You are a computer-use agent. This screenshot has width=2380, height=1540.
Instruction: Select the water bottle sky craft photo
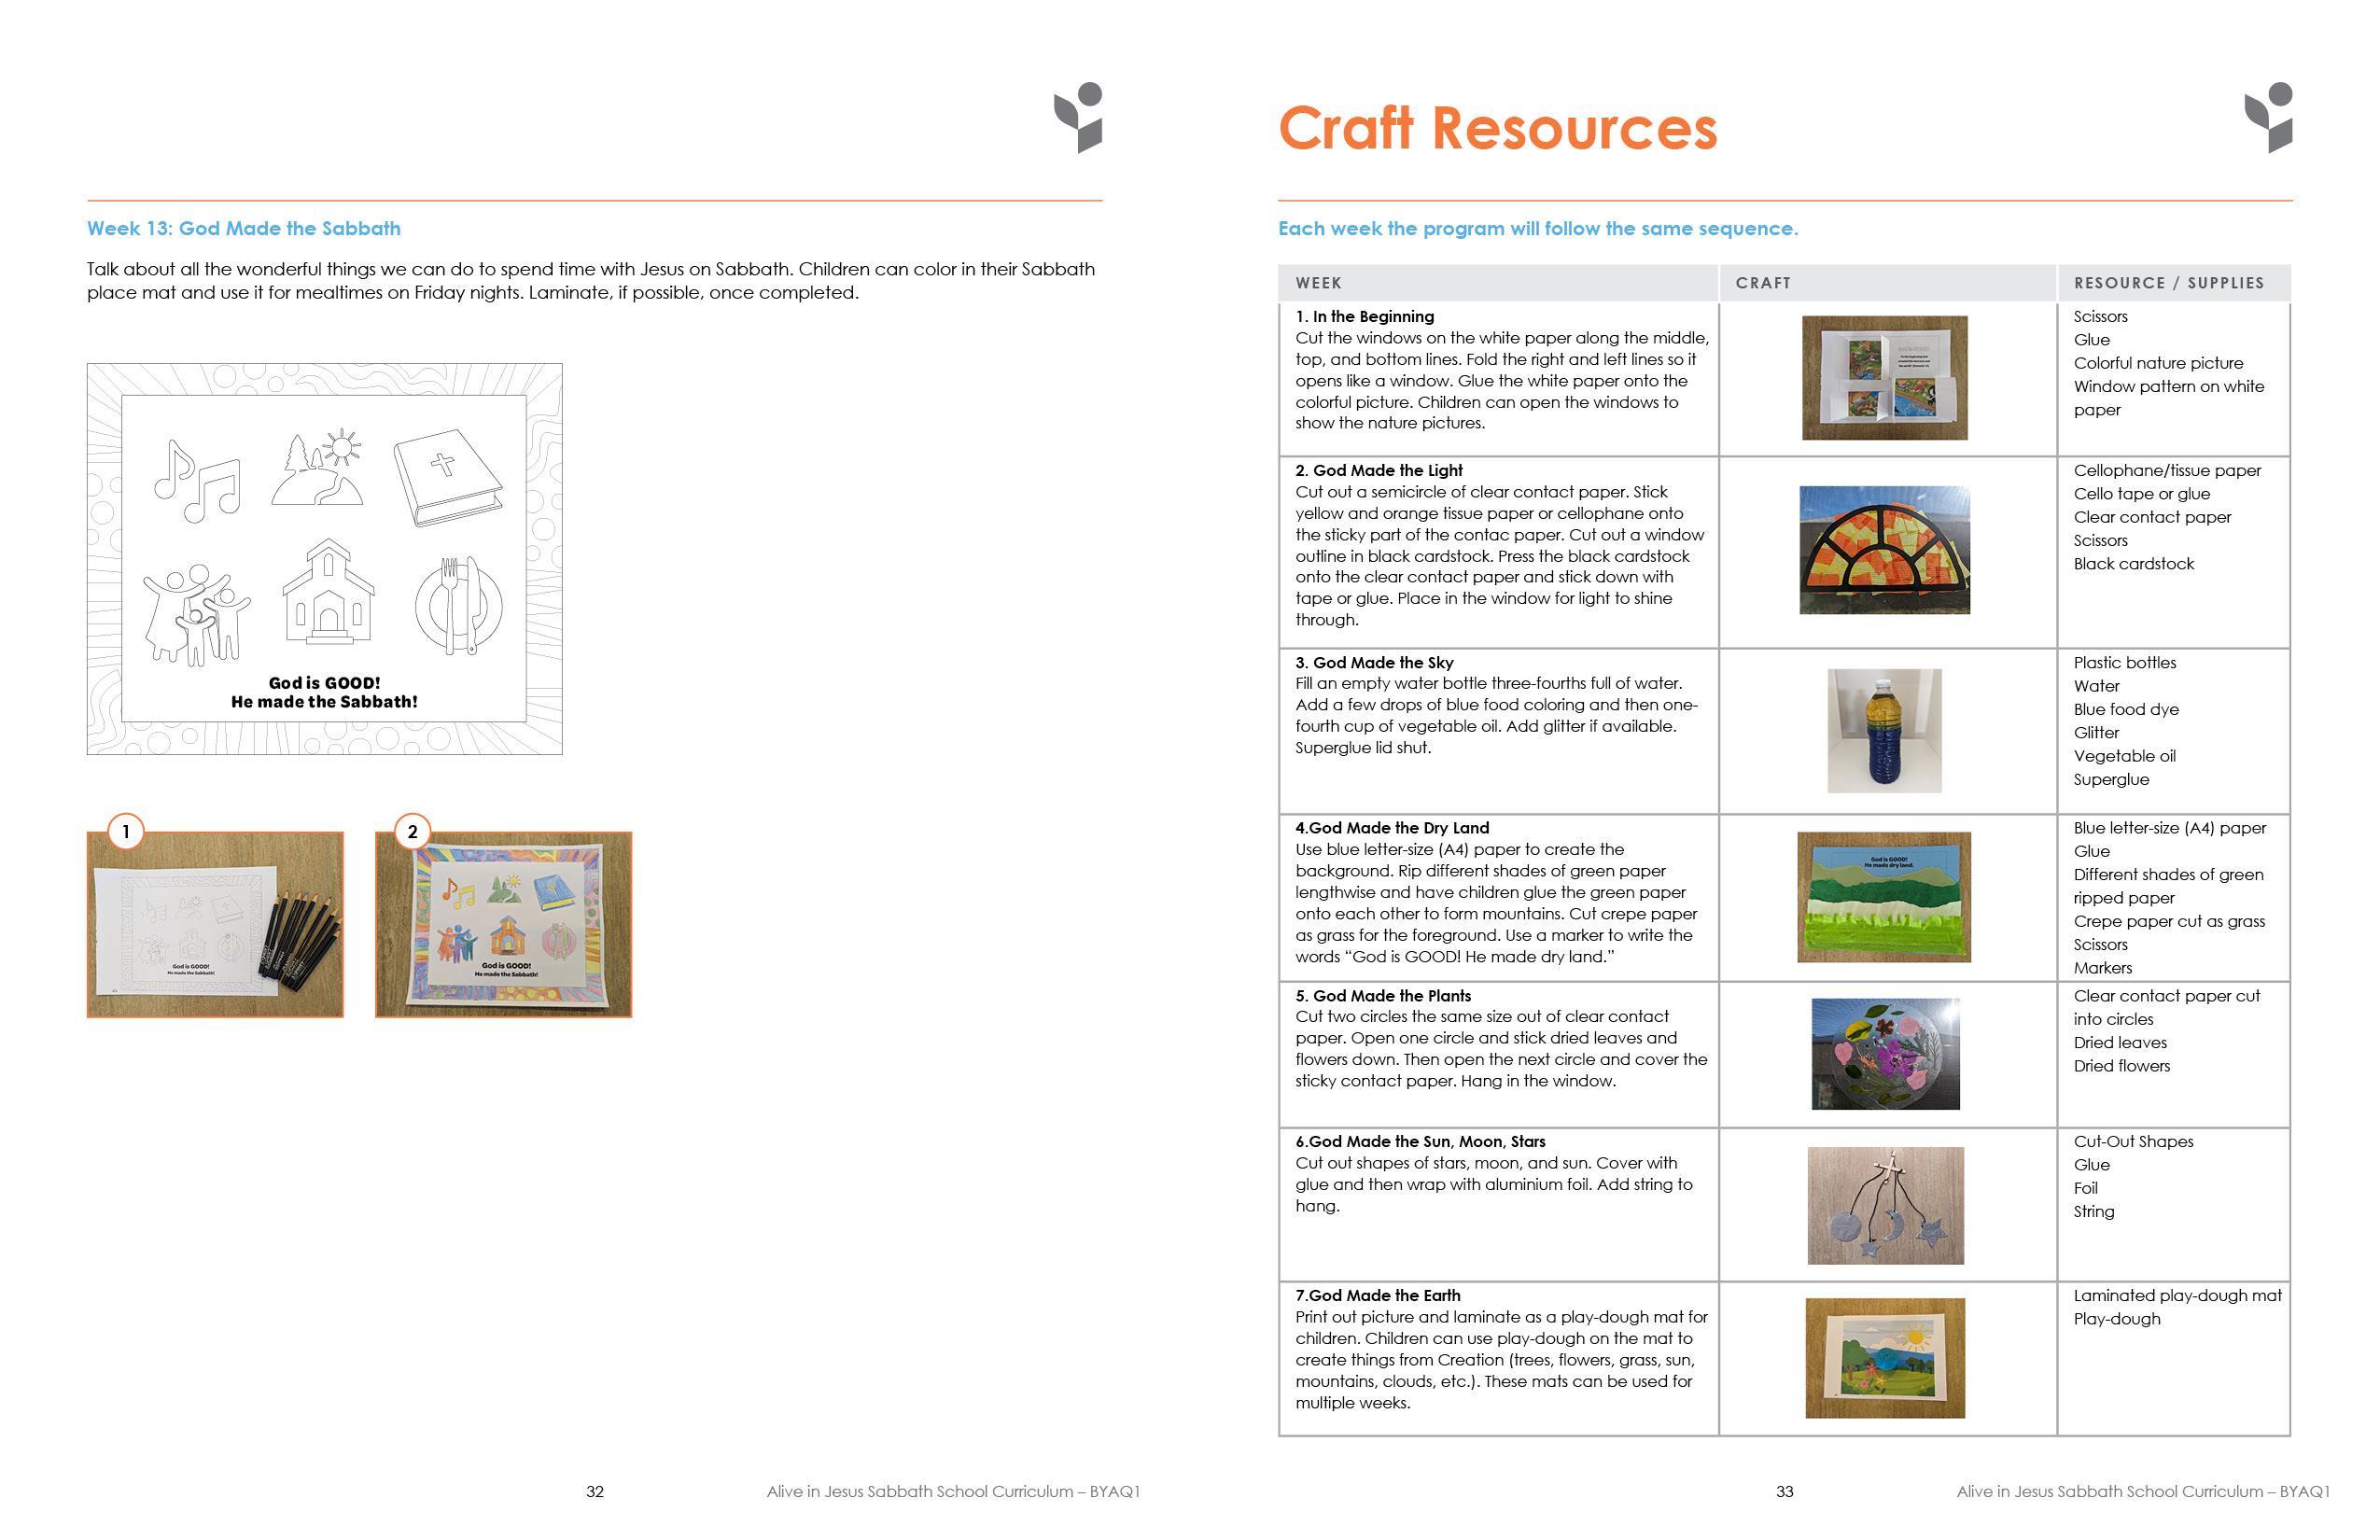(1884, 731)
